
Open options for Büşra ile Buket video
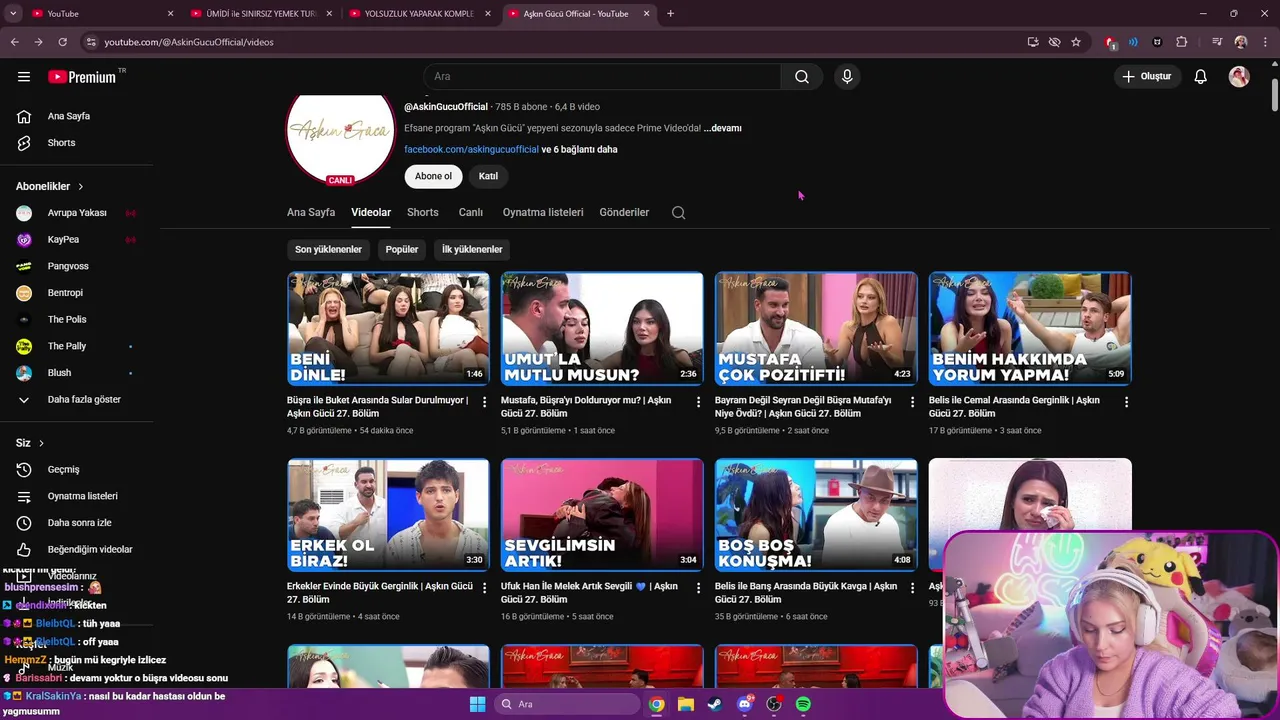pyautogui.click(x=485, y=402)
